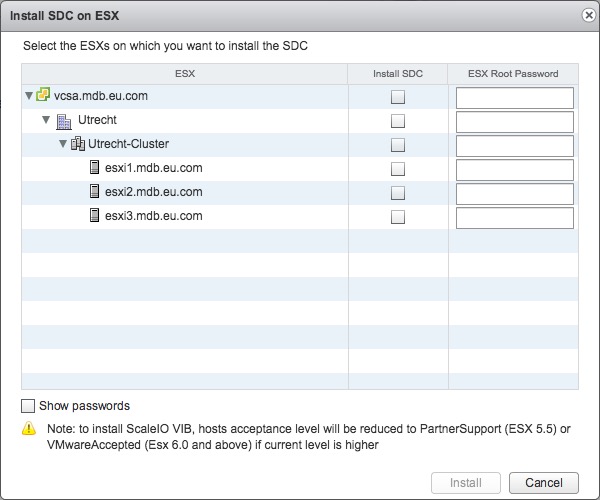Click the Utrecht-Cluster cluster icon

pos(79,145)
